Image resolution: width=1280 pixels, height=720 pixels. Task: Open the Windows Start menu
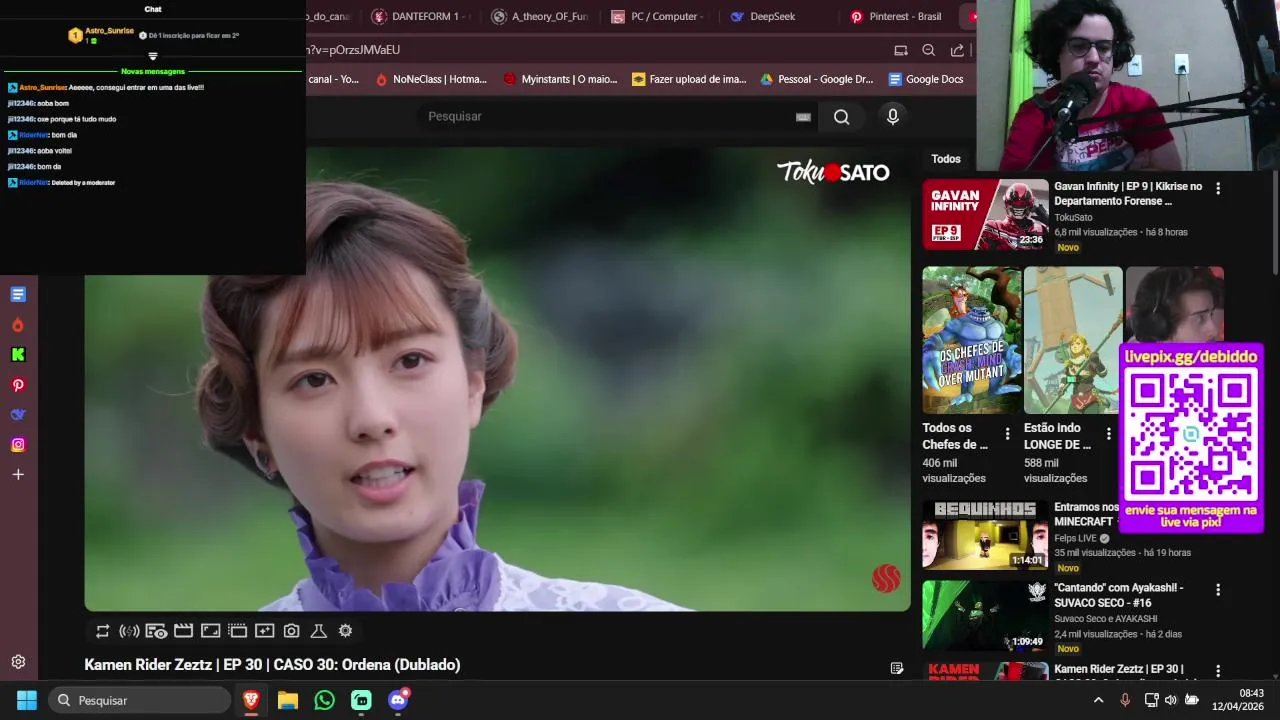(26, 700)
